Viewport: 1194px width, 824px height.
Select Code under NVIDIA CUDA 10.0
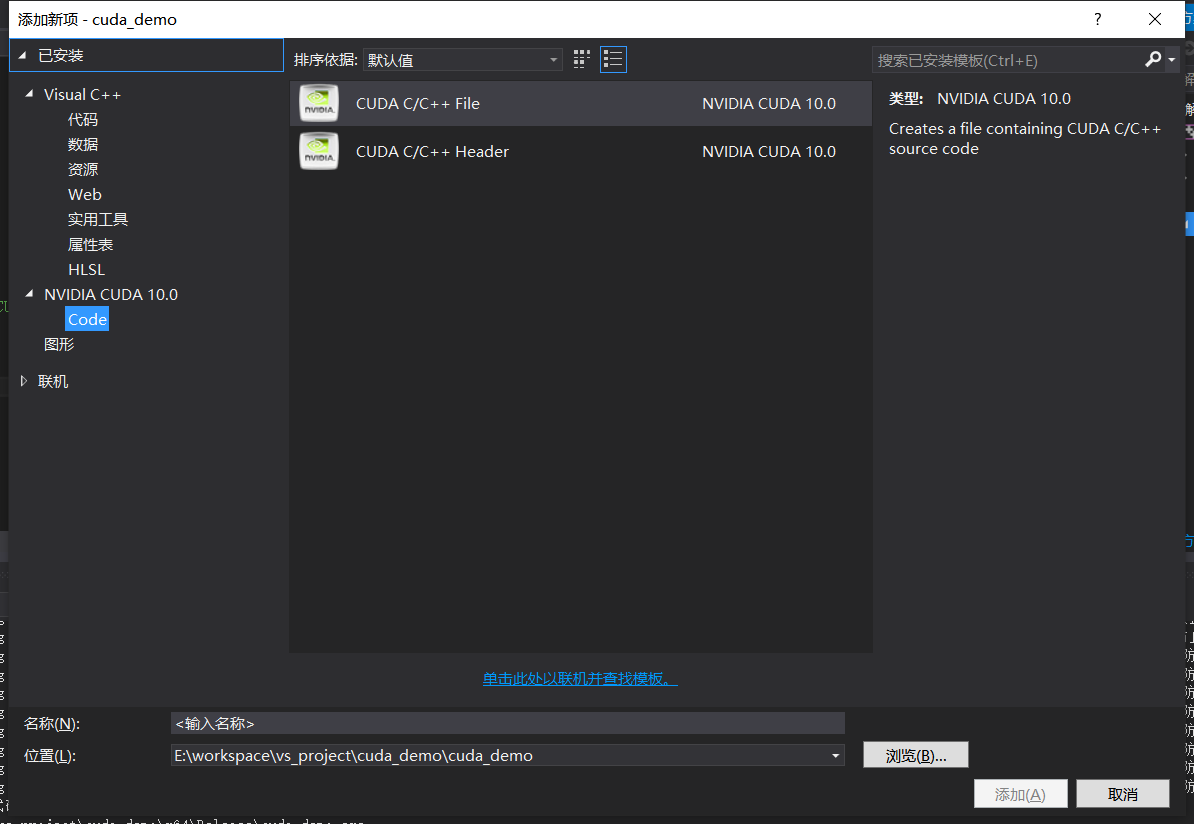click(x=87, y=319)
